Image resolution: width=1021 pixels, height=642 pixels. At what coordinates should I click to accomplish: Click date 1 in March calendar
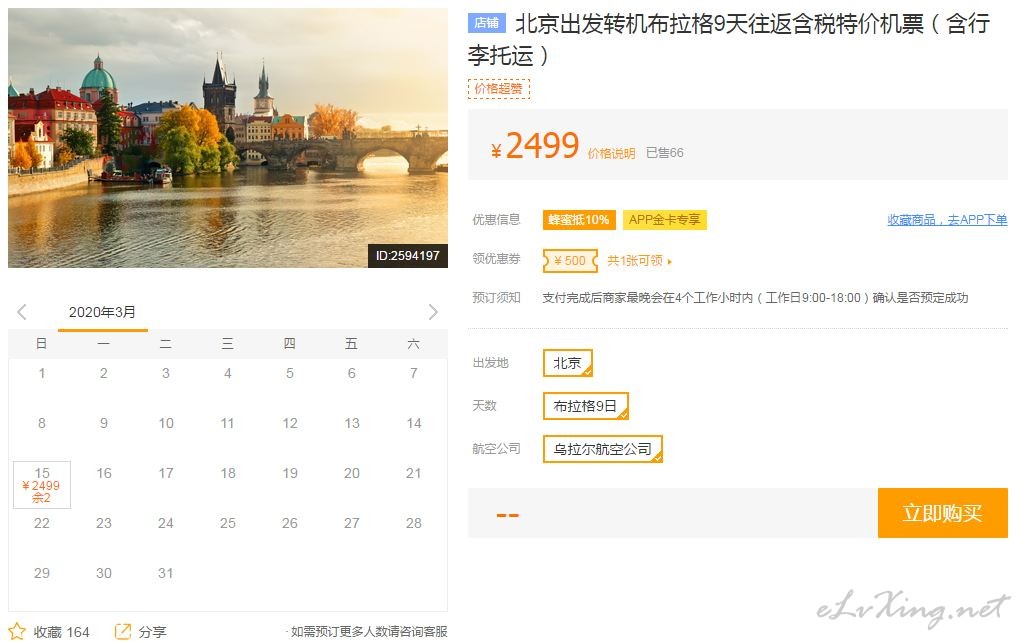(x=42, y=373)
